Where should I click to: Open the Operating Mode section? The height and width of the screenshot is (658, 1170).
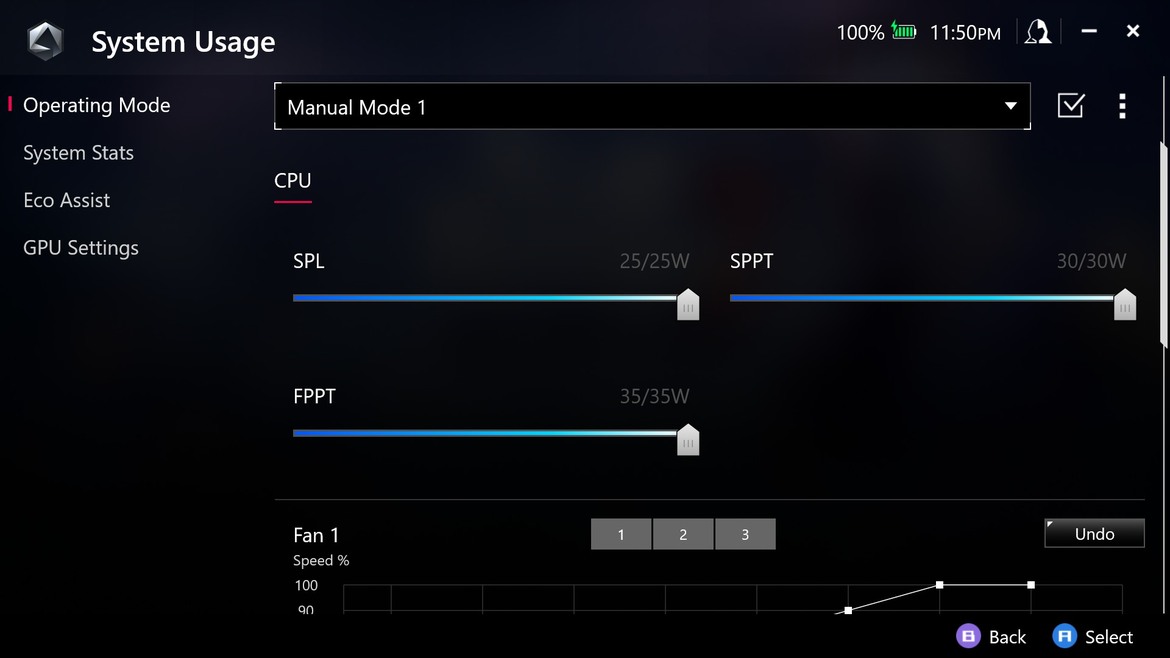point(96,105)
